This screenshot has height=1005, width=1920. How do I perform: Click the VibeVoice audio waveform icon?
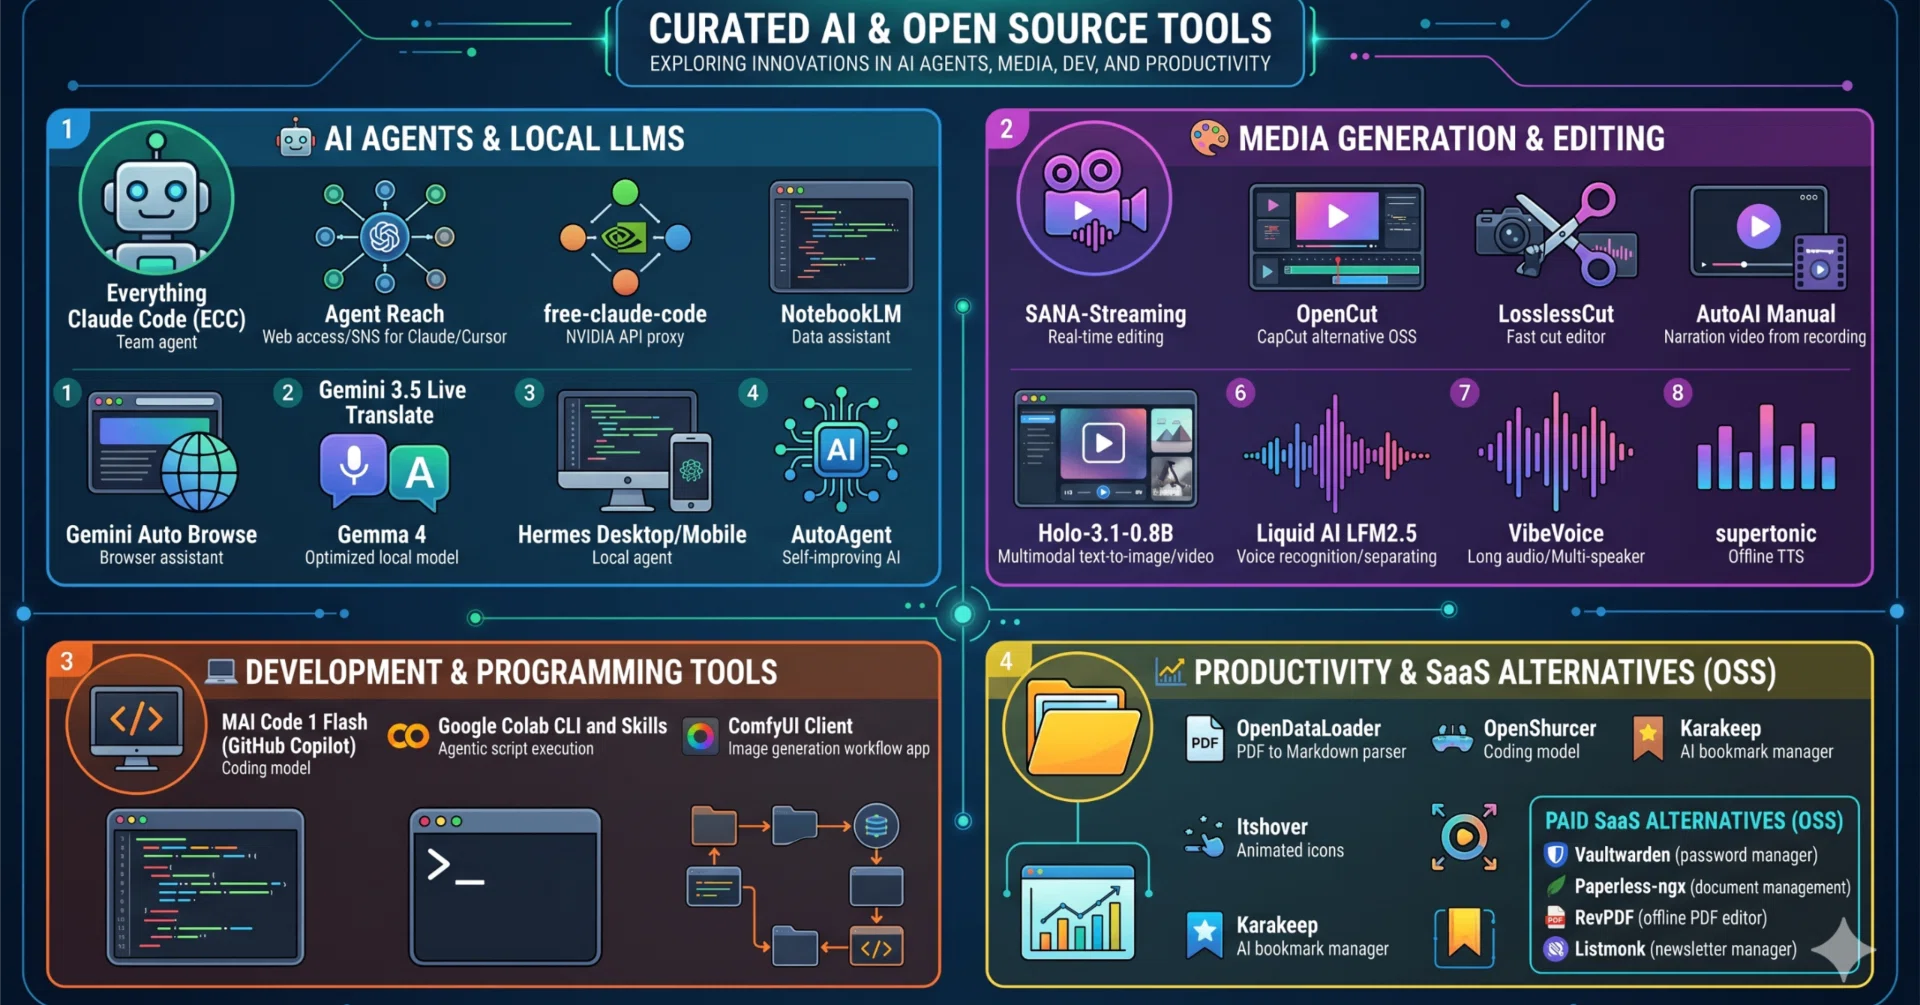pyautogui.click(x=1556, y=452)
